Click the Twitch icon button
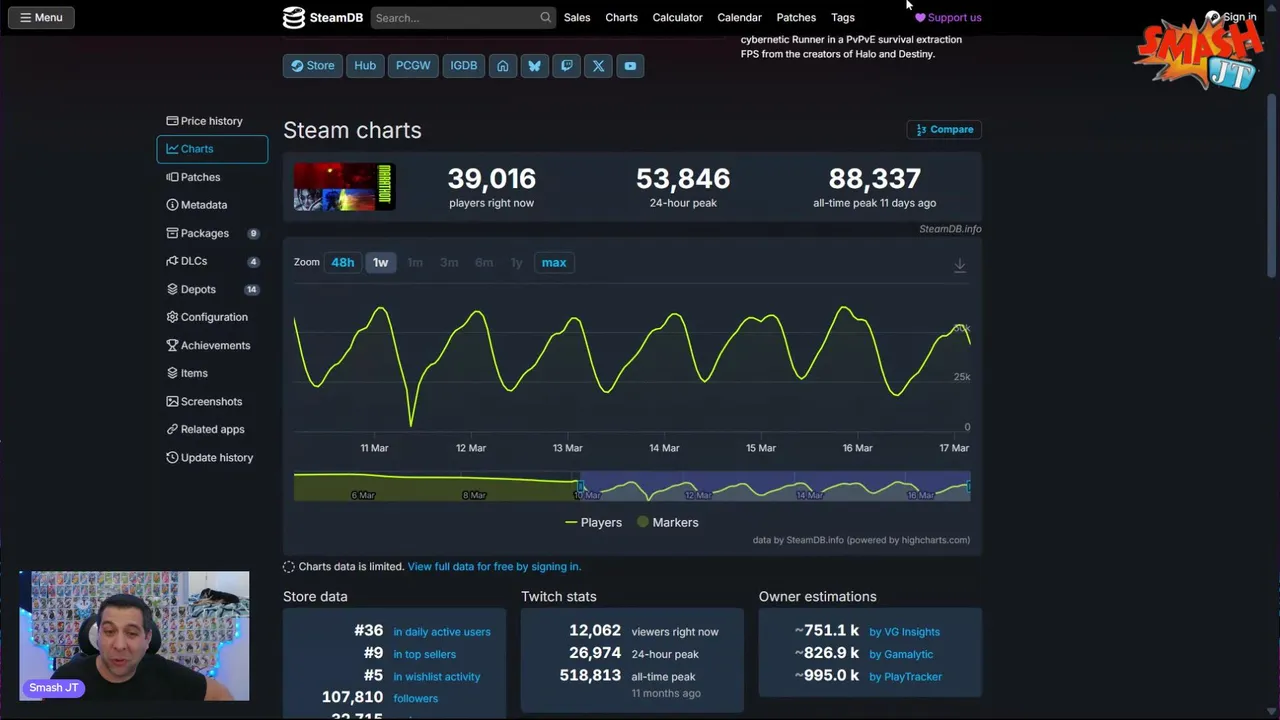The width and height of the screenshot is (1280, 720). (x=567, y=65)
